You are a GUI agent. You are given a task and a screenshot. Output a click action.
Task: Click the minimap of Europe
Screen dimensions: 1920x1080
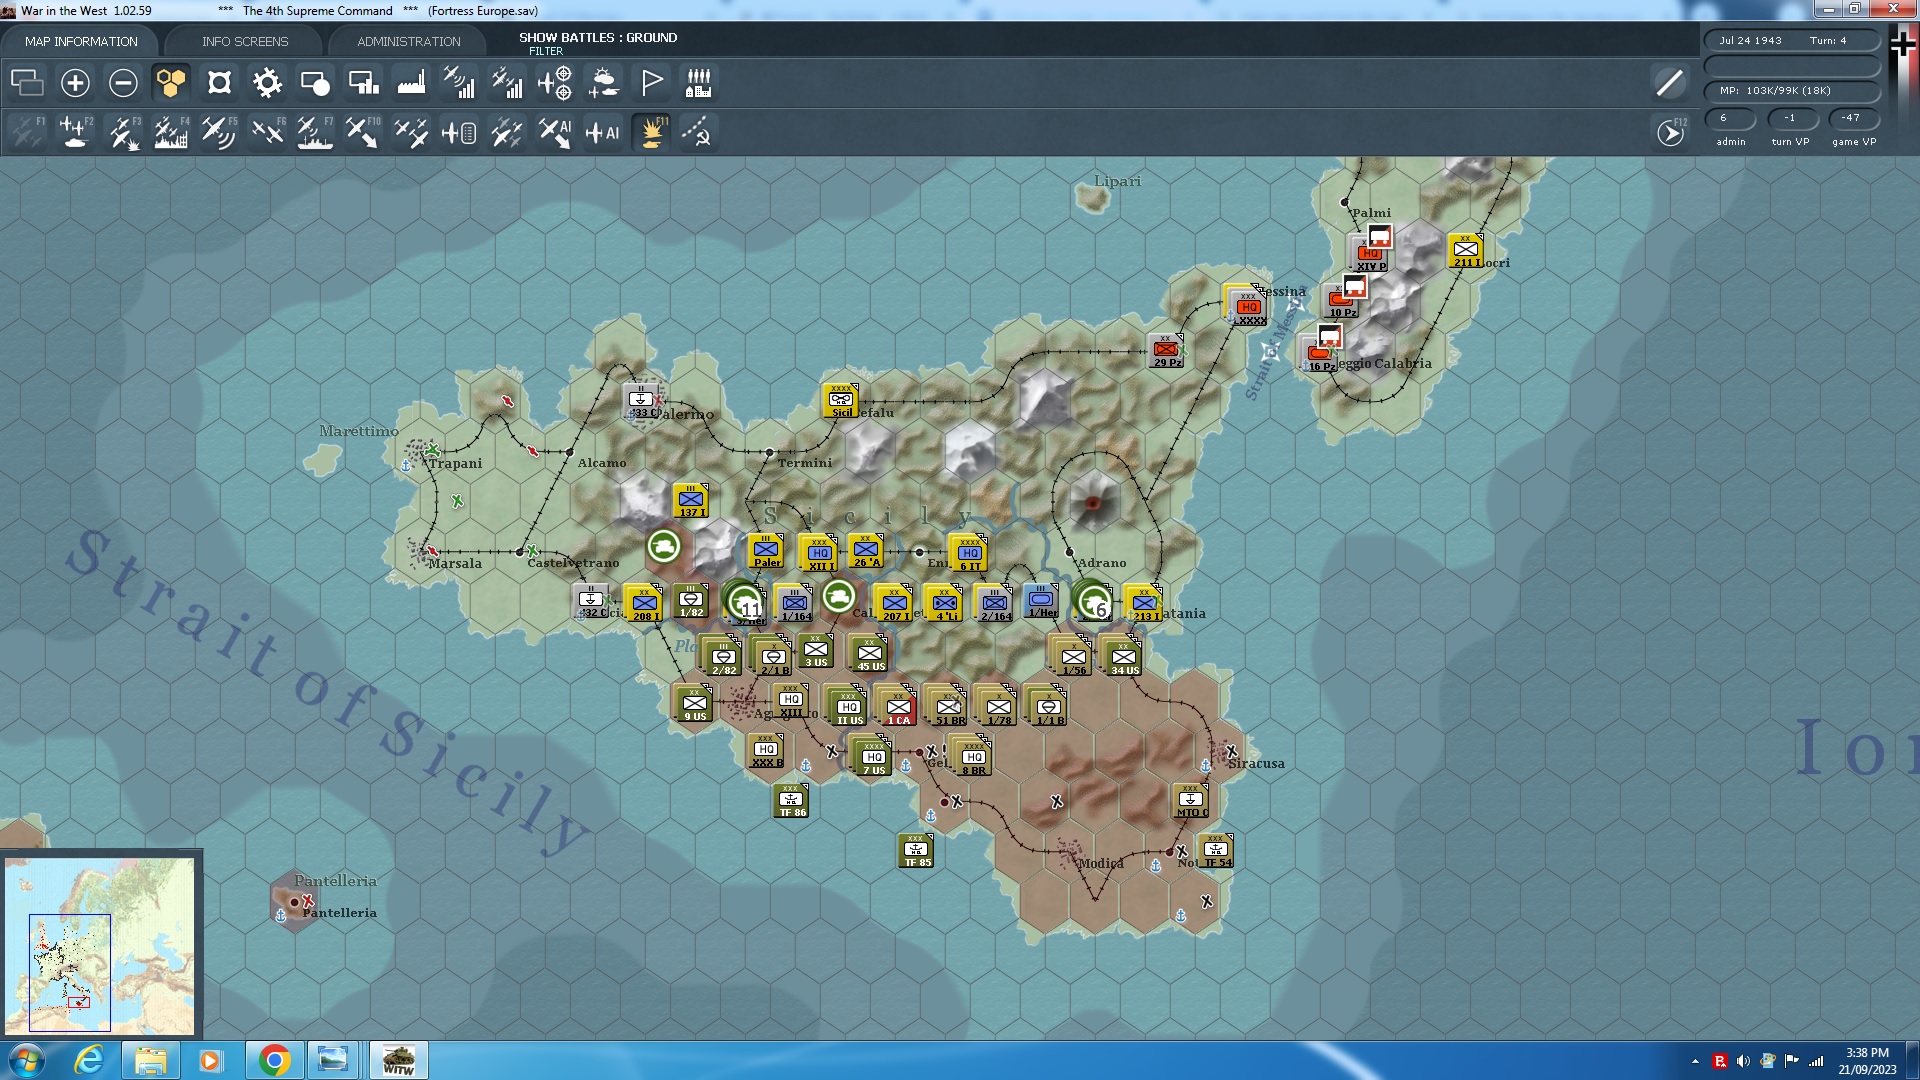pyautogui.click(x=100, y=945)
